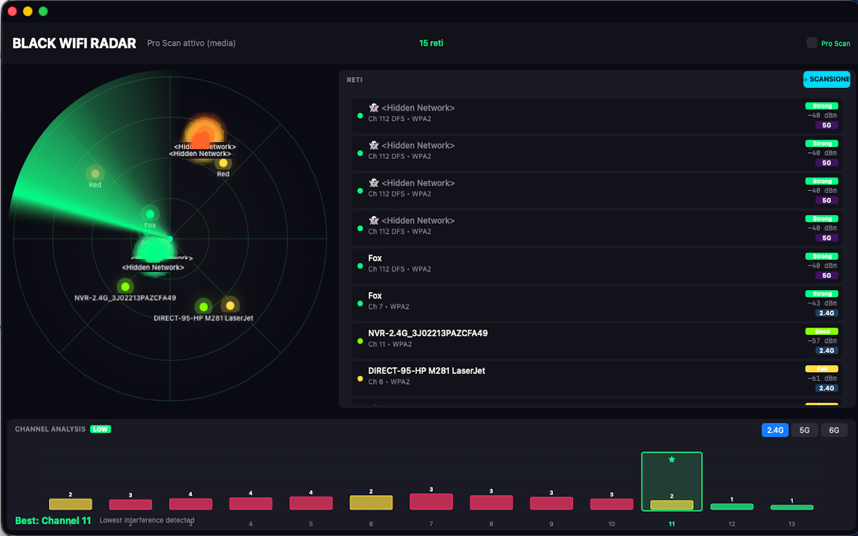Switch channel analysis to the 6G tab
The width and height of the screenshot is (858, 536).
tap(833, 430)
